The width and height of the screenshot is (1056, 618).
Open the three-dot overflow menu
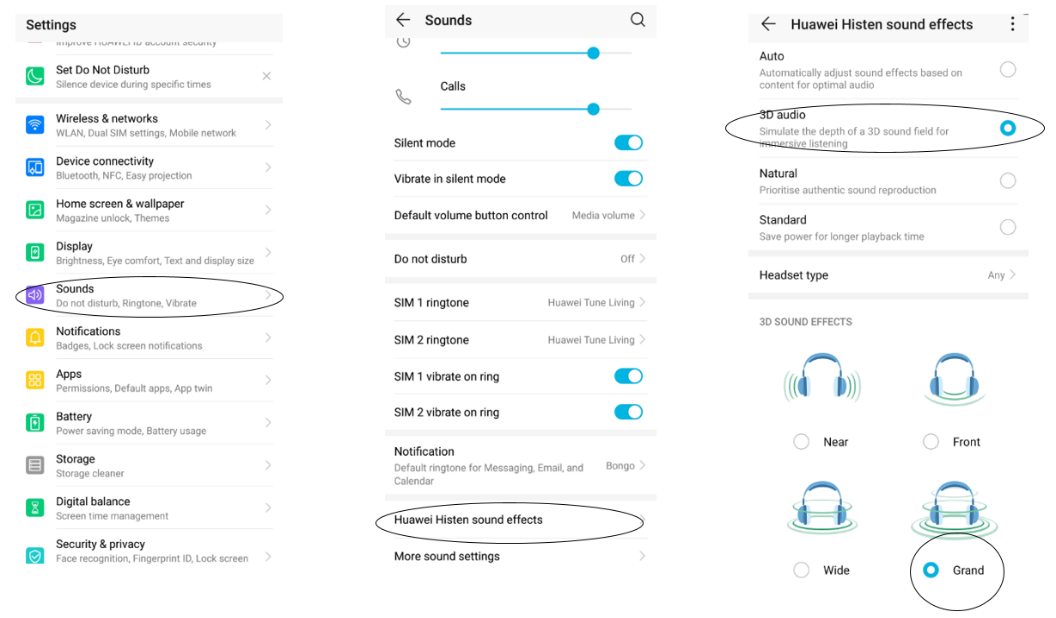pyautogui.click(x=1012, y=22)
